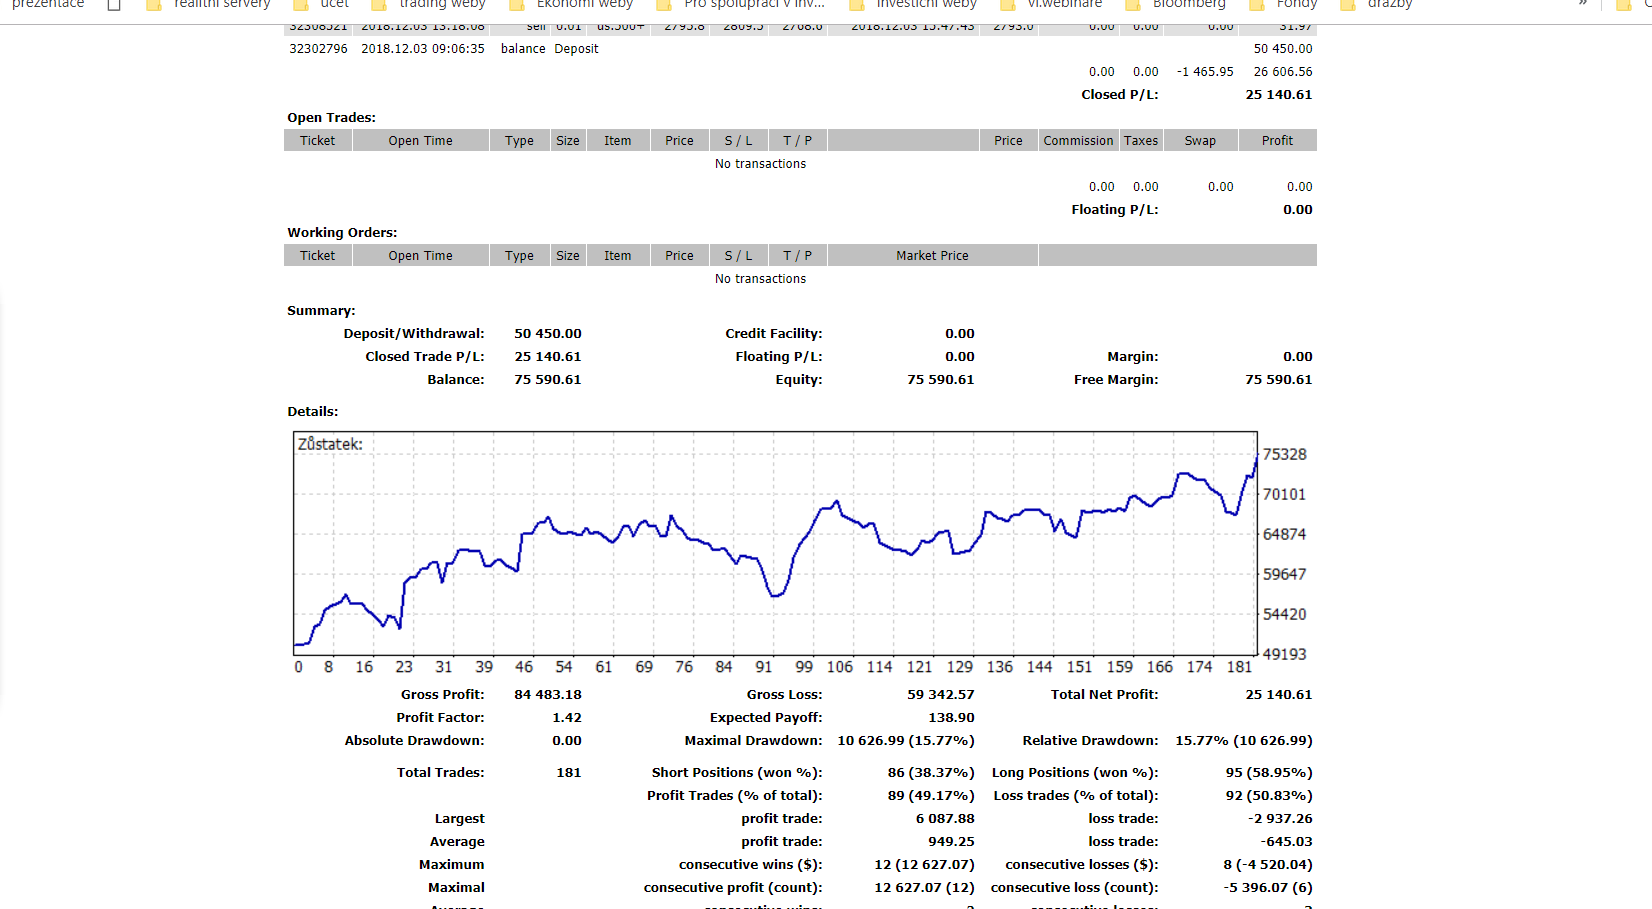Click the 'Margin:' label in Summary
1652x909 pixels.
[1133, 357]
